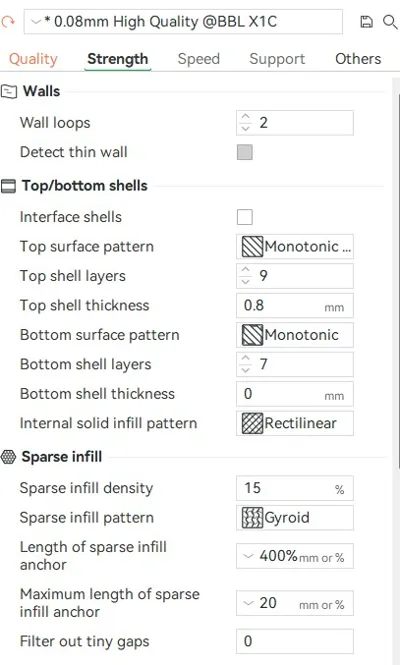The image size is (400, 665).
Task: Increase Wall loops with up arrow
Action: pyautogui.click(x=246, y=117)
